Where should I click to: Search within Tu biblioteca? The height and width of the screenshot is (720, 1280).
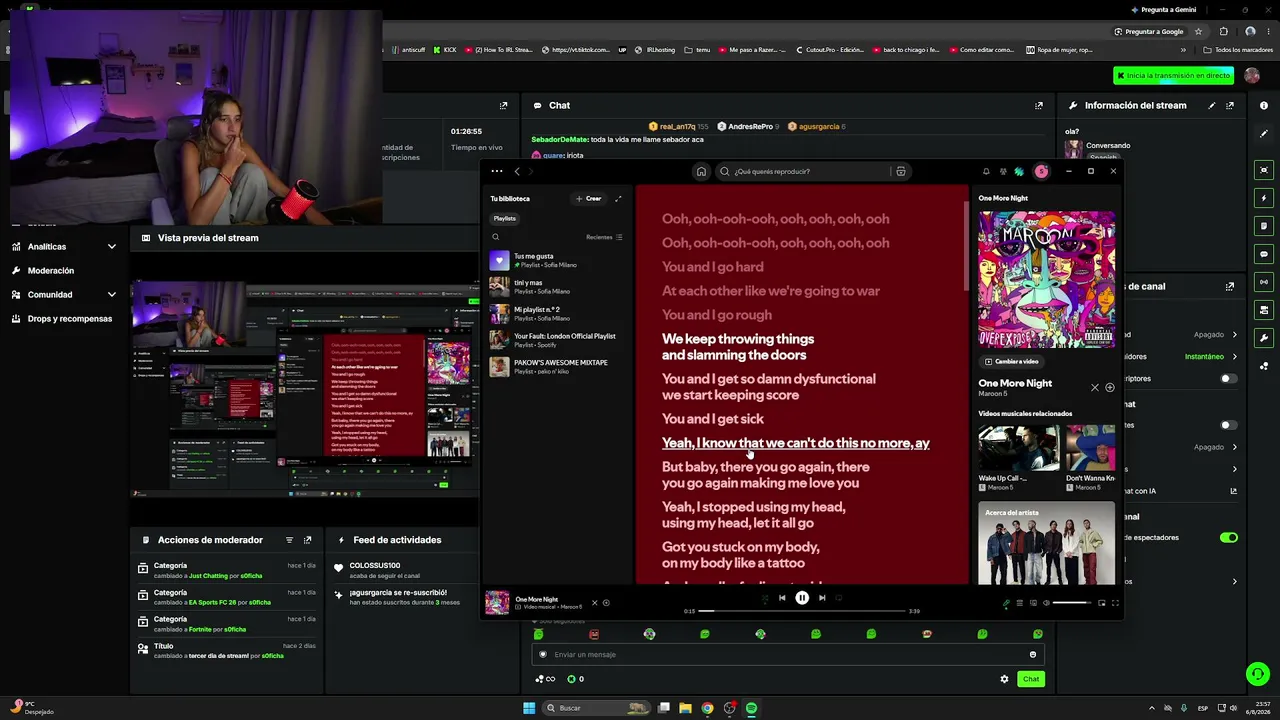495,237
